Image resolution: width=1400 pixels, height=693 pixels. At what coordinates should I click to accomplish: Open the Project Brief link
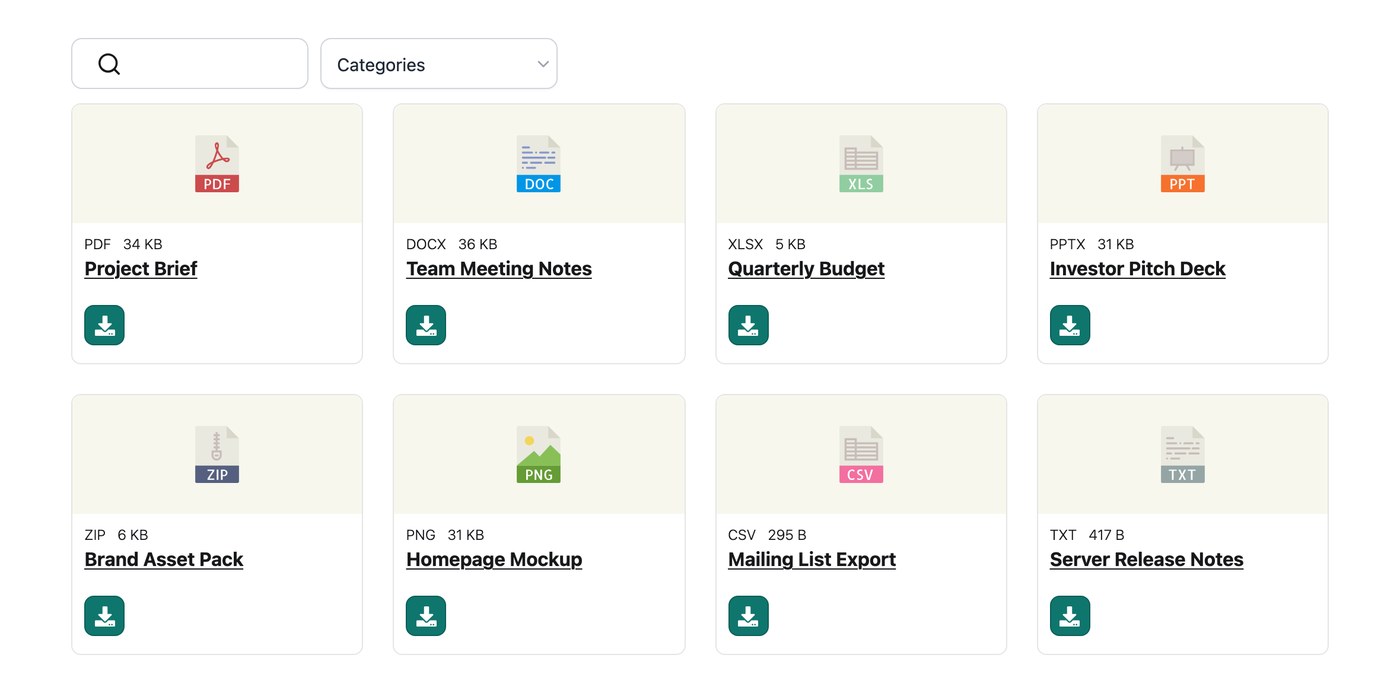pyautogui.click(x=141, y=269)
